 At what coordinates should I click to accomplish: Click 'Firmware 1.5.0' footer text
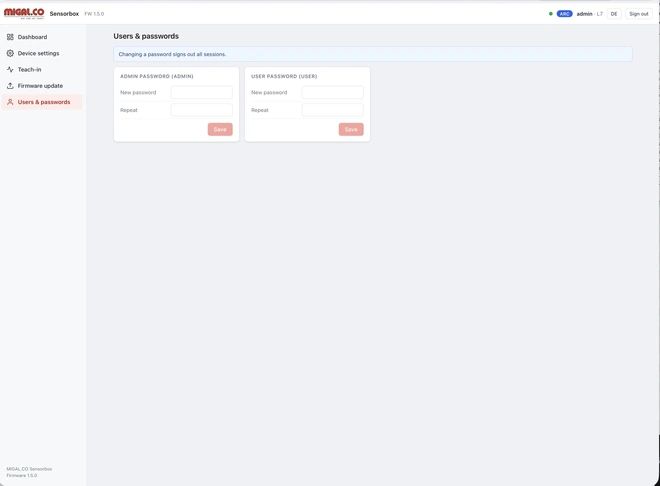pyautogui.click(x=22, y=475)
